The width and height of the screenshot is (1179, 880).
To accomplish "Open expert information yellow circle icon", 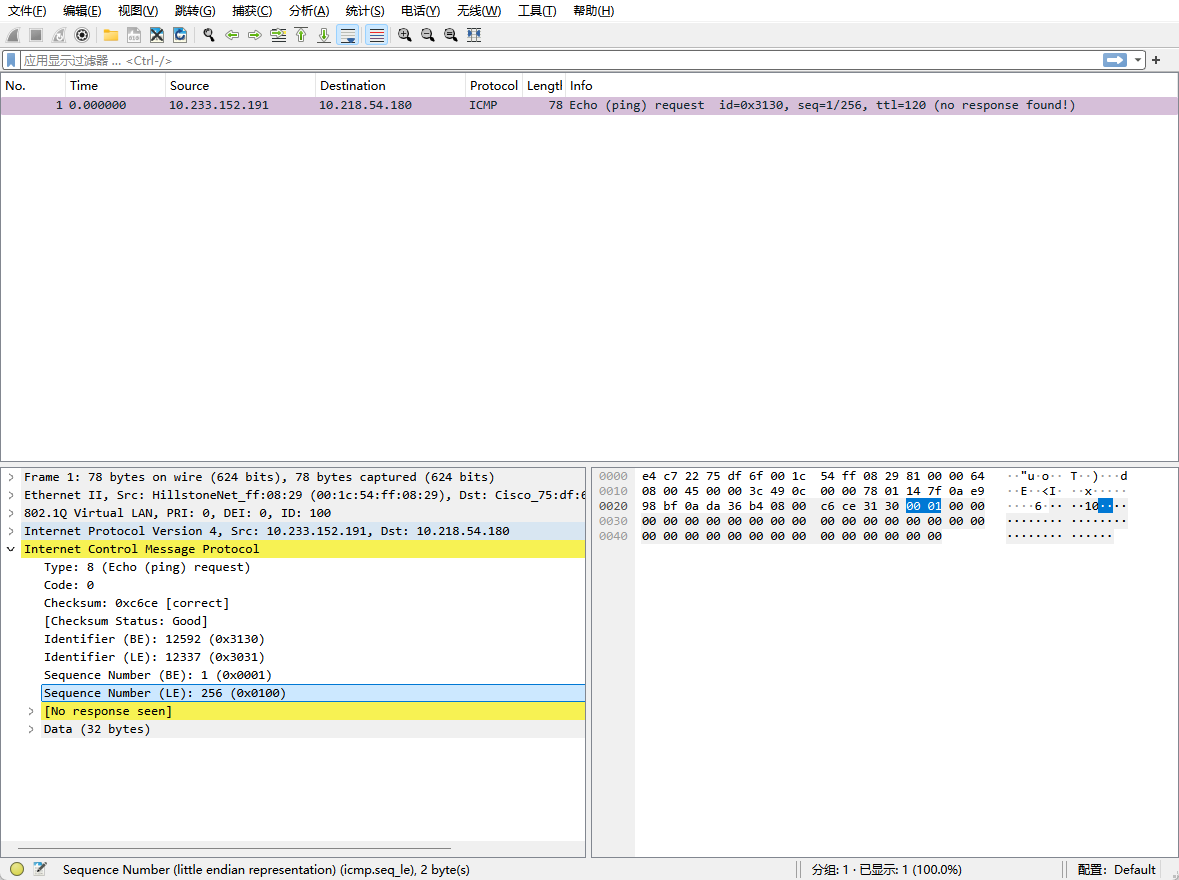I will coord(17,869).
